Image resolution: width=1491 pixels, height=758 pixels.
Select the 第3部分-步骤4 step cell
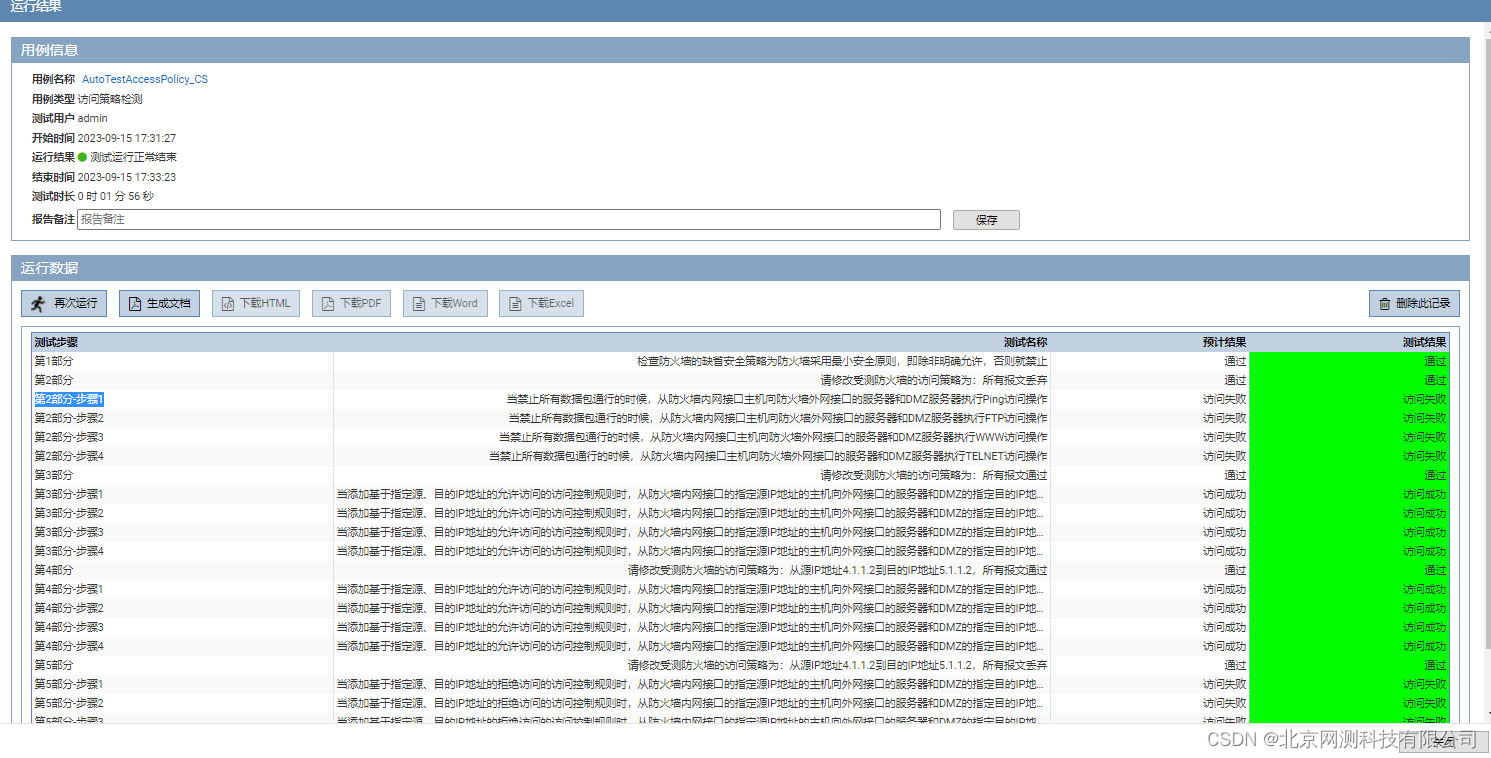click(x=182, y=551)
